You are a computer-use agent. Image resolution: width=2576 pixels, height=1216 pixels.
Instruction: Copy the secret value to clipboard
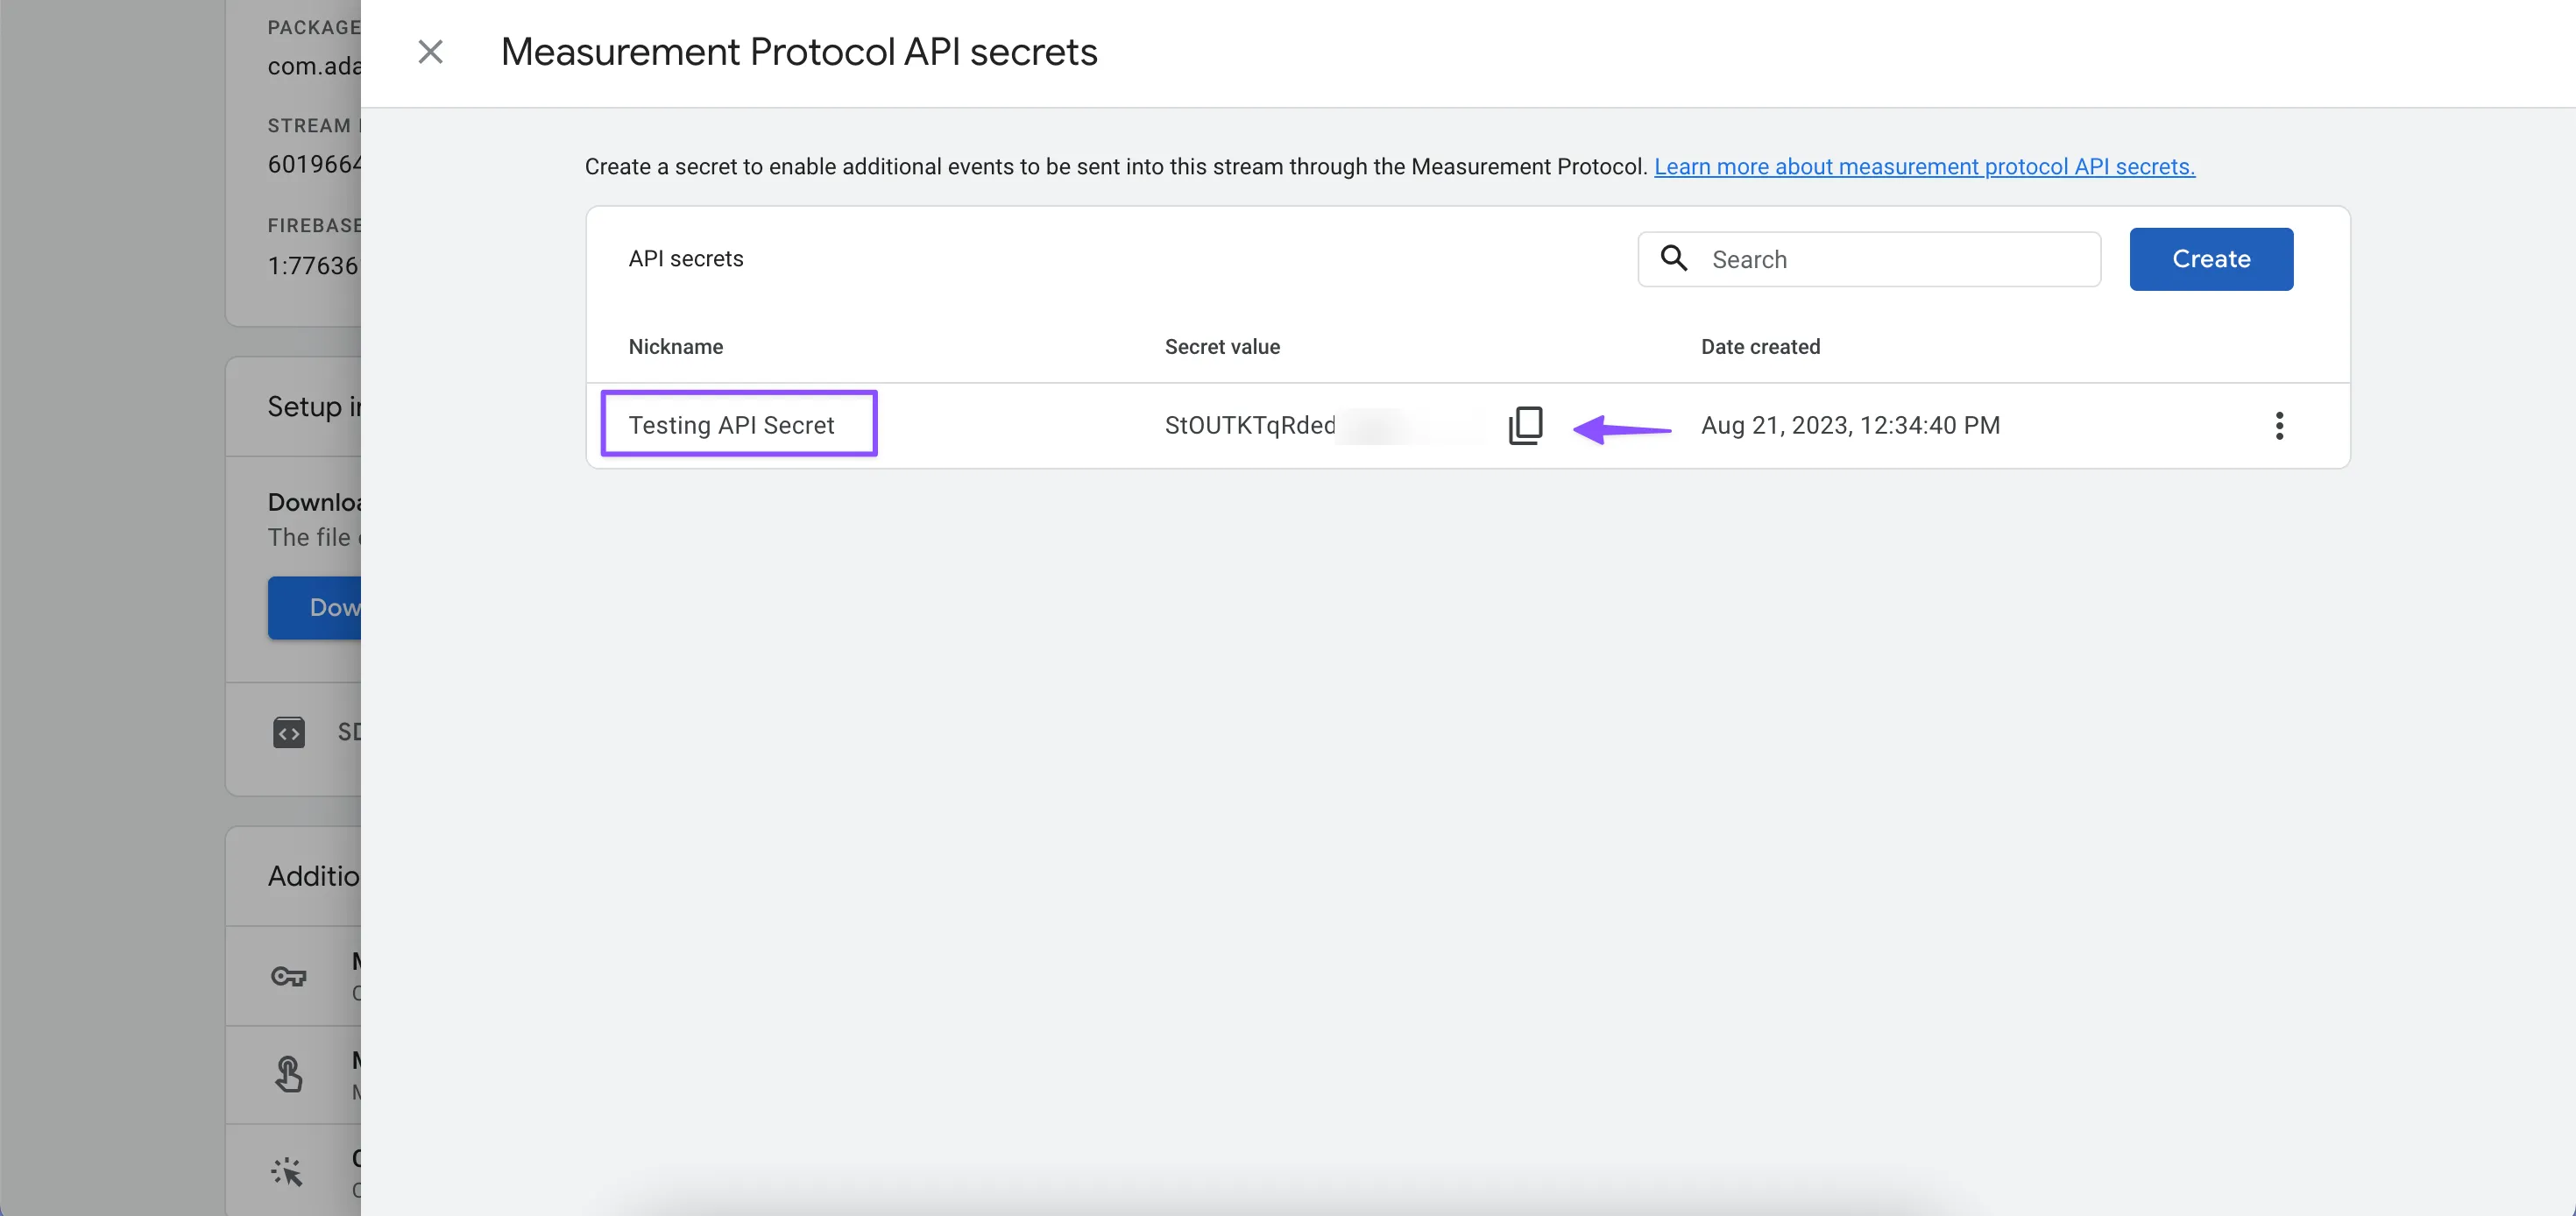[1525, 426]
